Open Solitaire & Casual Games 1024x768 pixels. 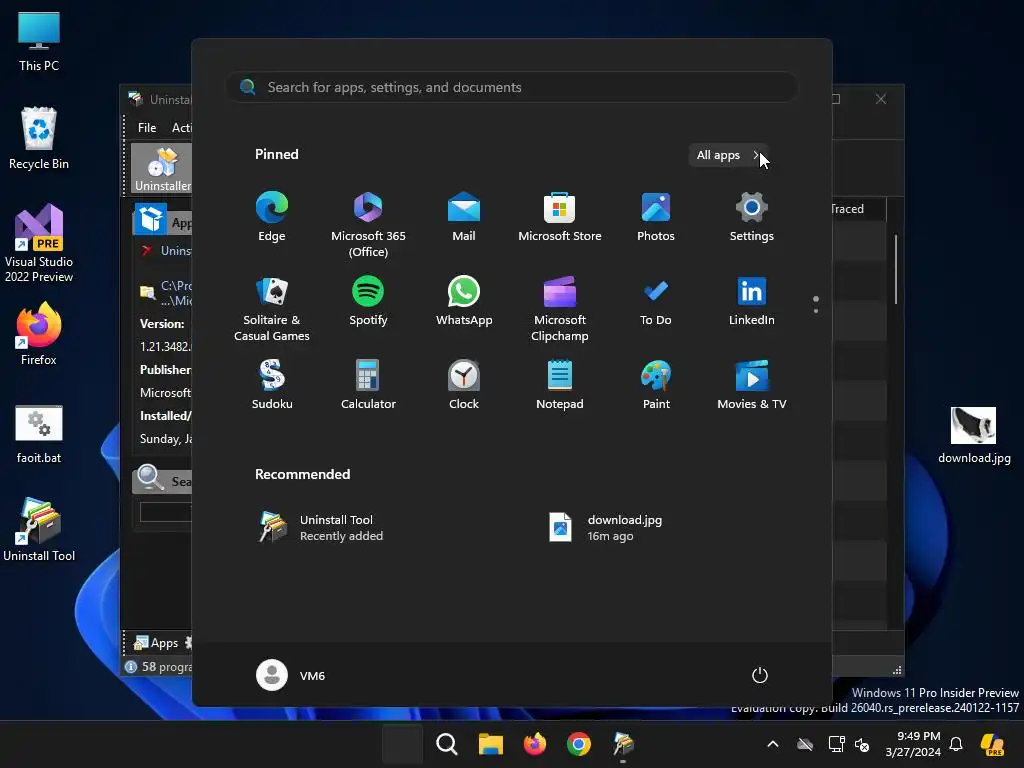click(x=272, y=308)
